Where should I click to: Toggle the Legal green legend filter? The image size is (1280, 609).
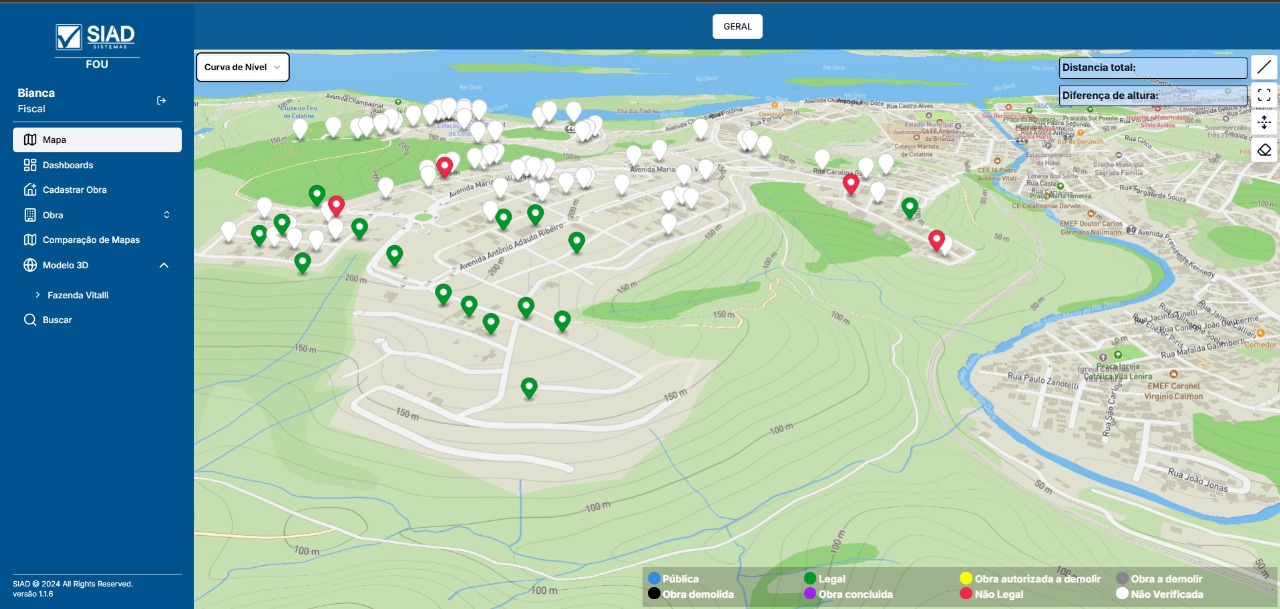point(811,578)
